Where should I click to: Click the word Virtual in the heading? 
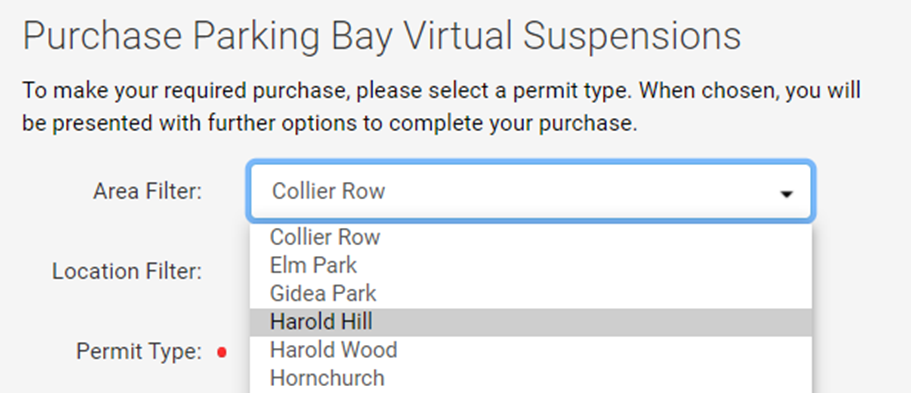pos(459,36)
